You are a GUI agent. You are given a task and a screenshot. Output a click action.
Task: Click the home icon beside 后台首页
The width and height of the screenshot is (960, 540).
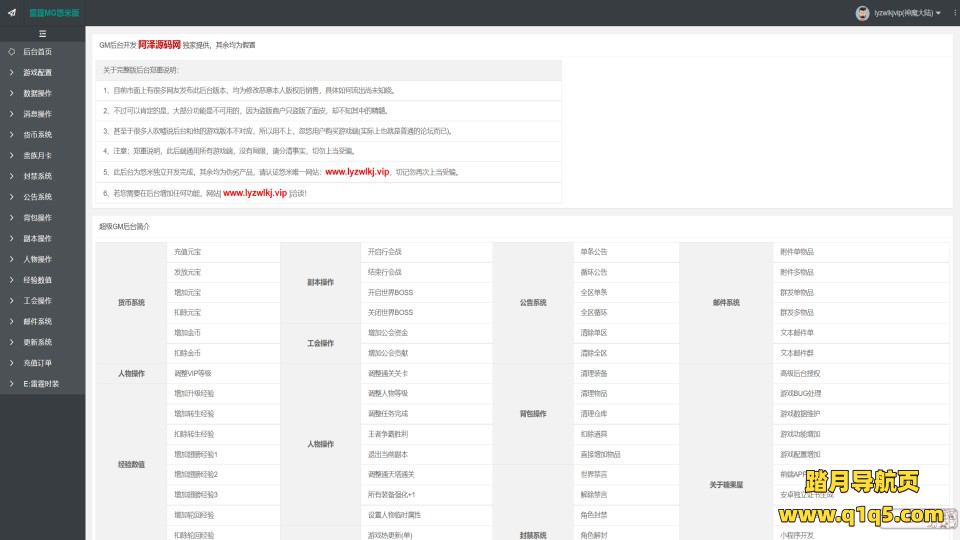[x=11, y=52]
